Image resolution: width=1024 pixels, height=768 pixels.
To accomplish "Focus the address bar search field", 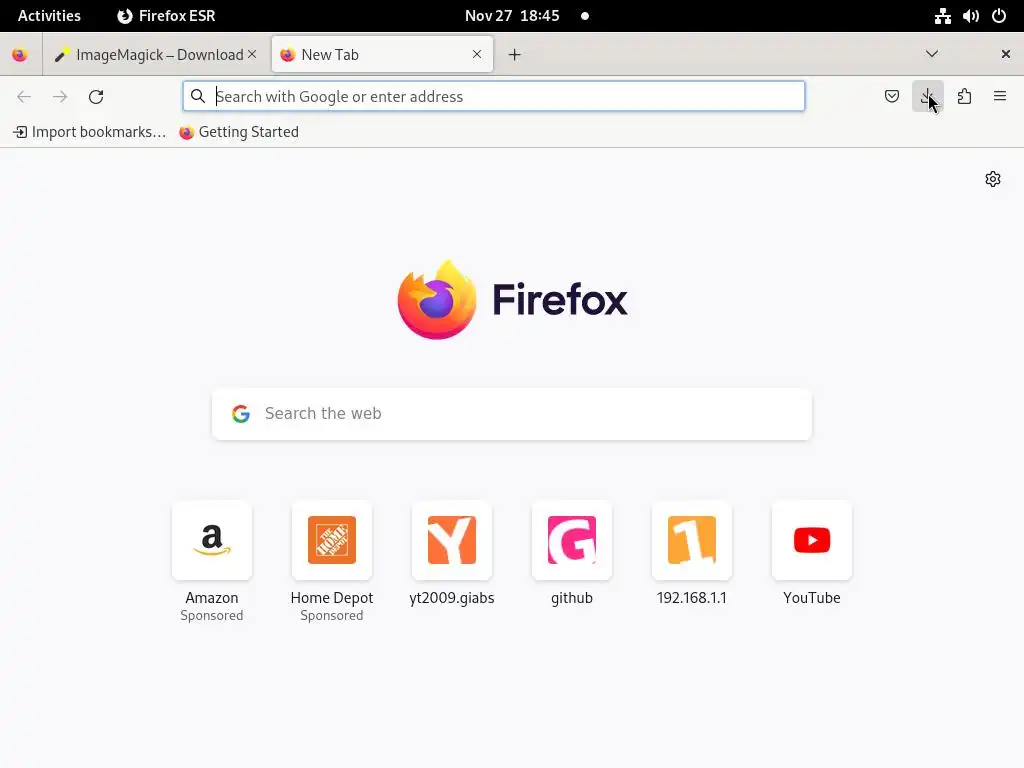I will [x=494, y=97].
